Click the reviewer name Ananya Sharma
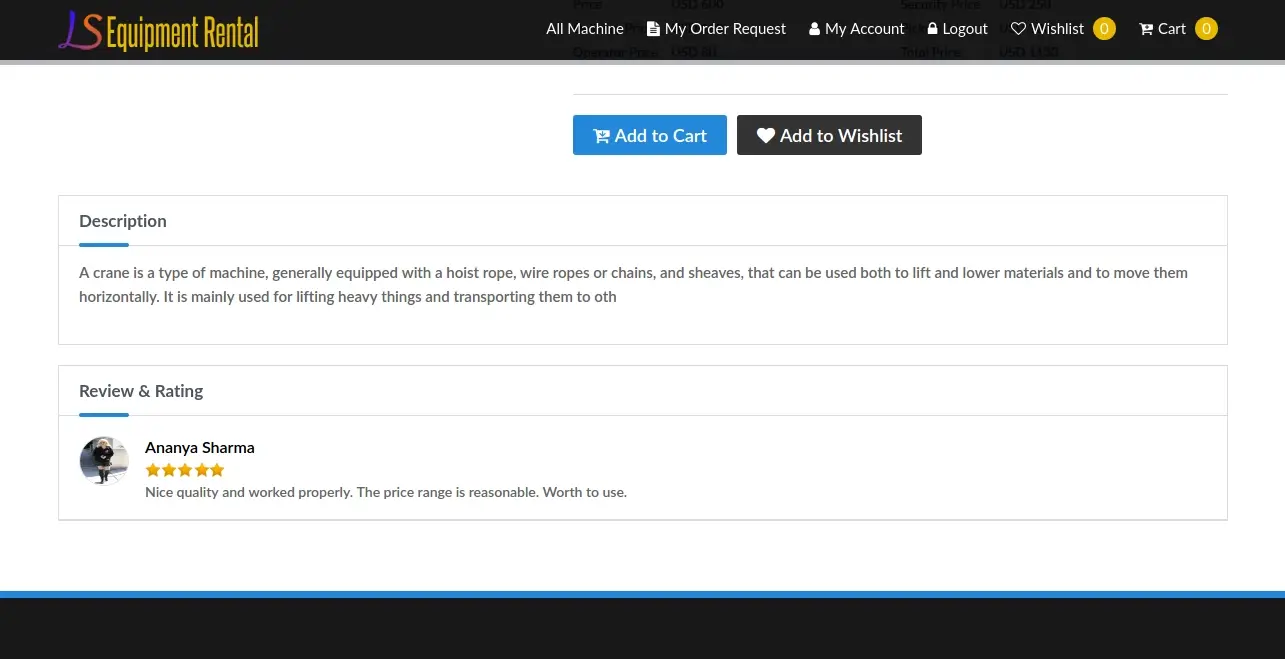Image resolution: width=1285 pixels, height=659 pixels. tap(200, 447)
